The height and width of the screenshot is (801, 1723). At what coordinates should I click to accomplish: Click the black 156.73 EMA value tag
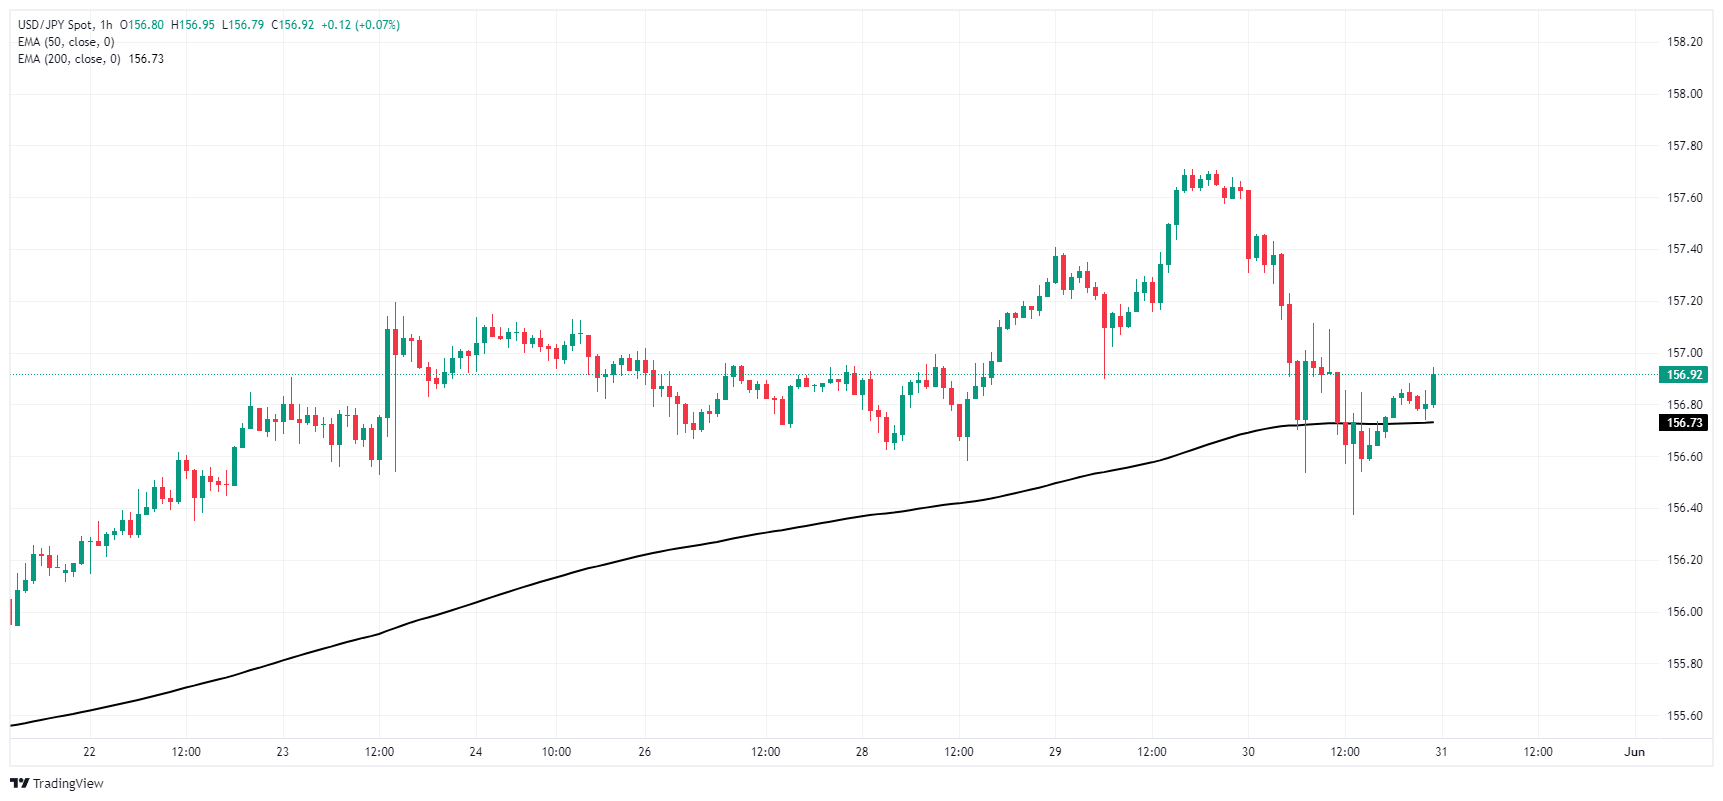[x=1684, y=423]
